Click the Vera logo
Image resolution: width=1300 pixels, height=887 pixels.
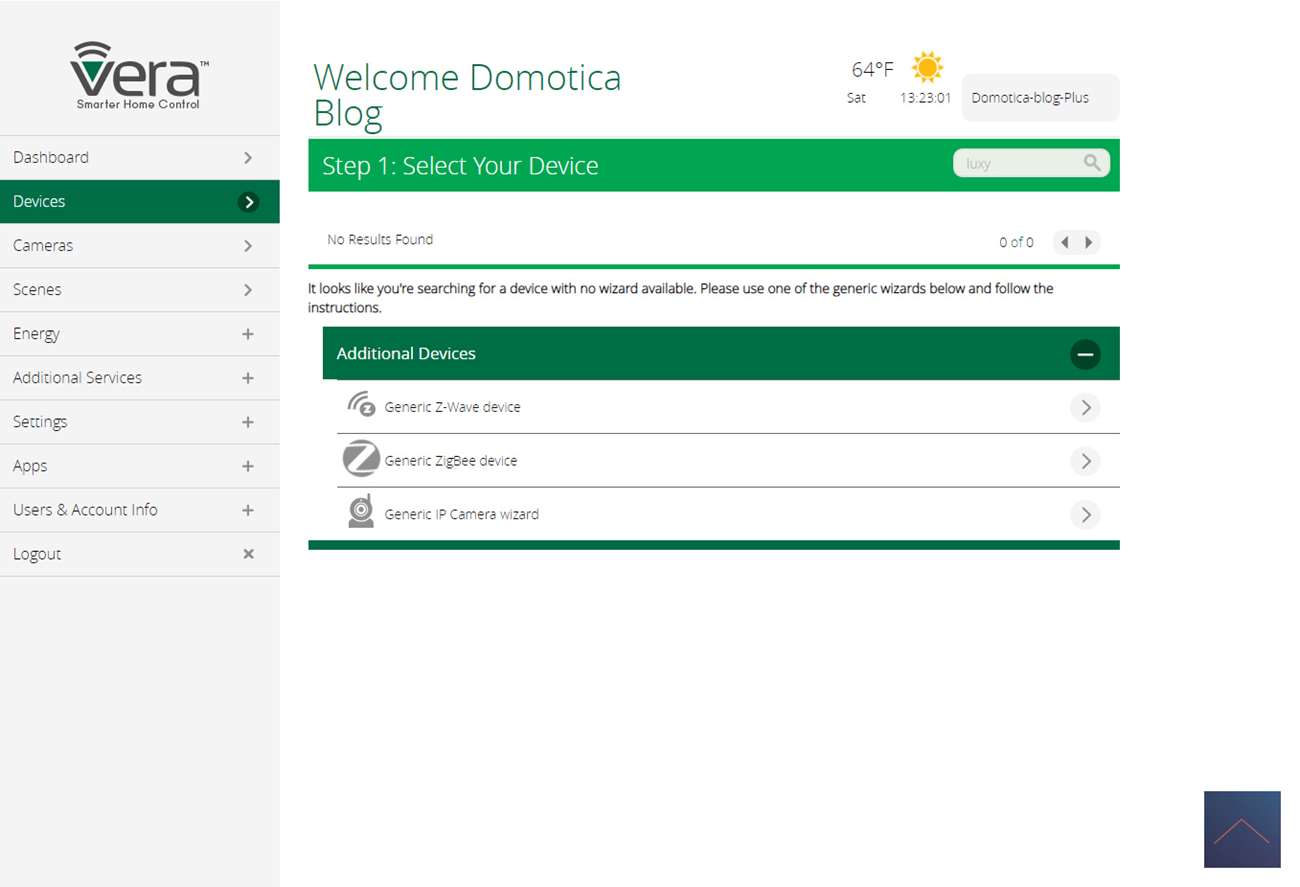[139, 76]
